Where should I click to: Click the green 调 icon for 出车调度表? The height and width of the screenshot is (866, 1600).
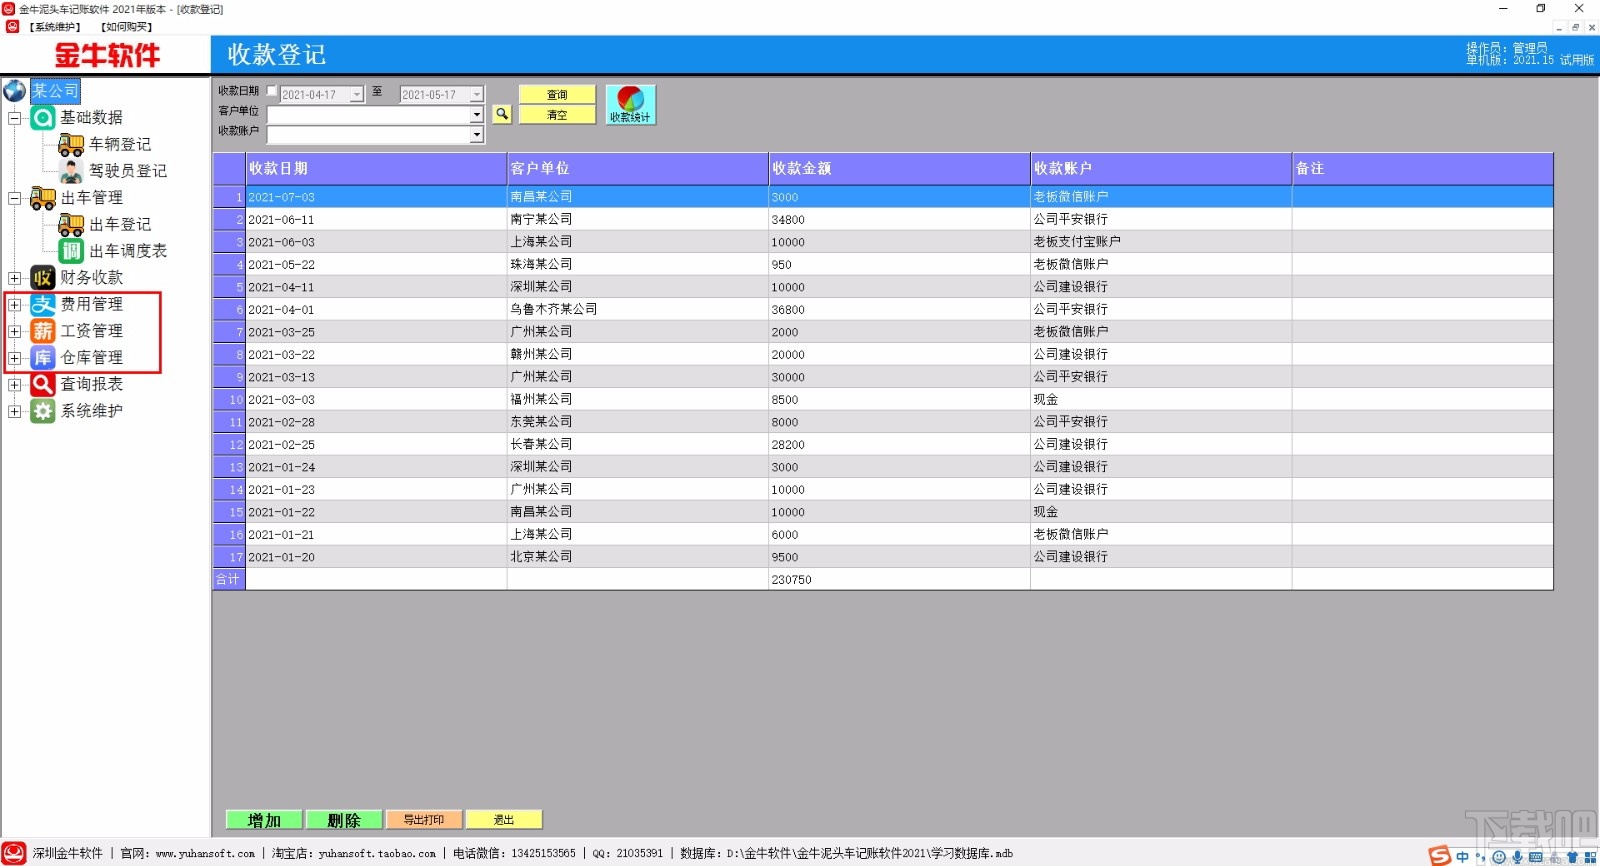coord(71,251)
